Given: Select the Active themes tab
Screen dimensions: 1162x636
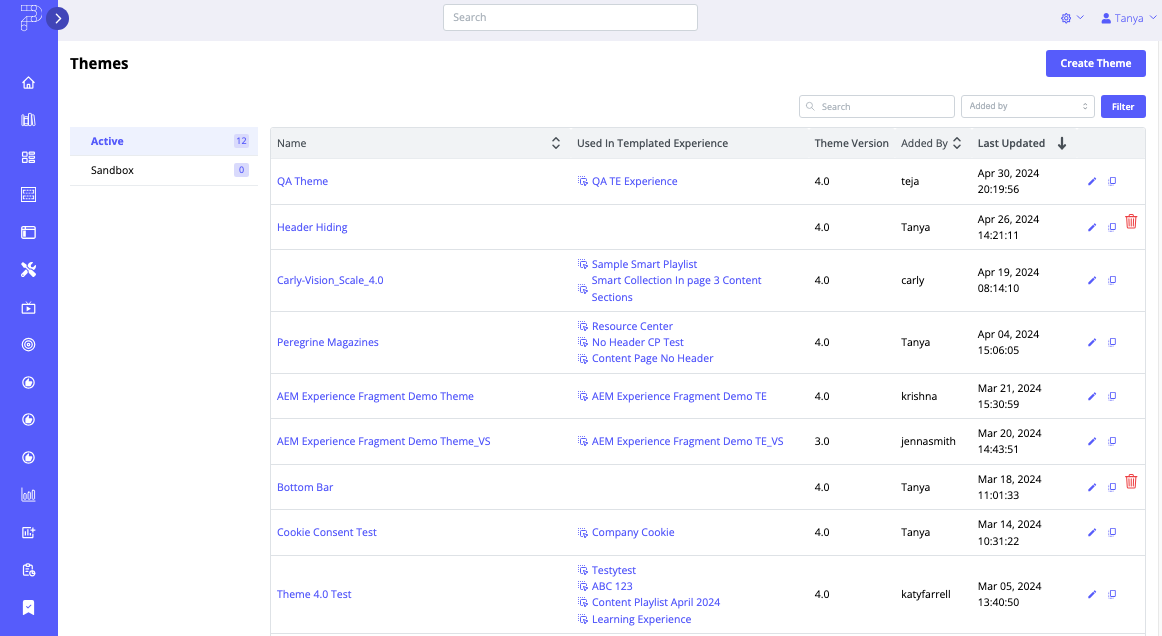Looking at the screenshot, I should [x=107, y=141].
